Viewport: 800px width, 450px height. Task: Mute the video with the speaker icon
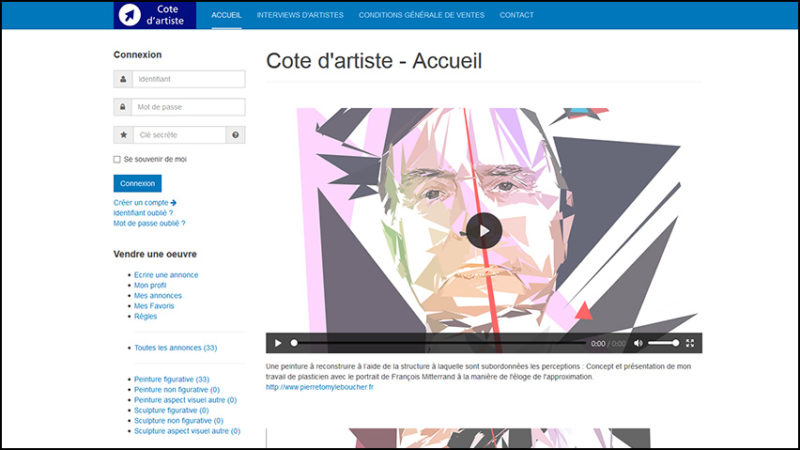(638, 343)
